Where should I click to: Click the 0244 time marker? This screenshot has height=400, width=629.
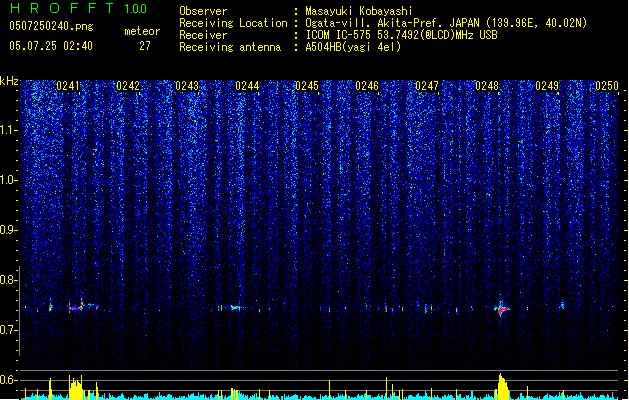[247, 86]
